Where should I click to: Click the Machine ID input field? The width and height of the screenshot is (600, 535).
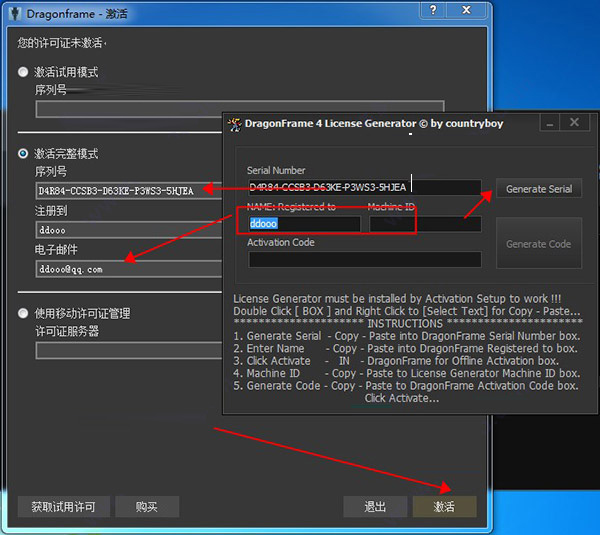point(424,224)
